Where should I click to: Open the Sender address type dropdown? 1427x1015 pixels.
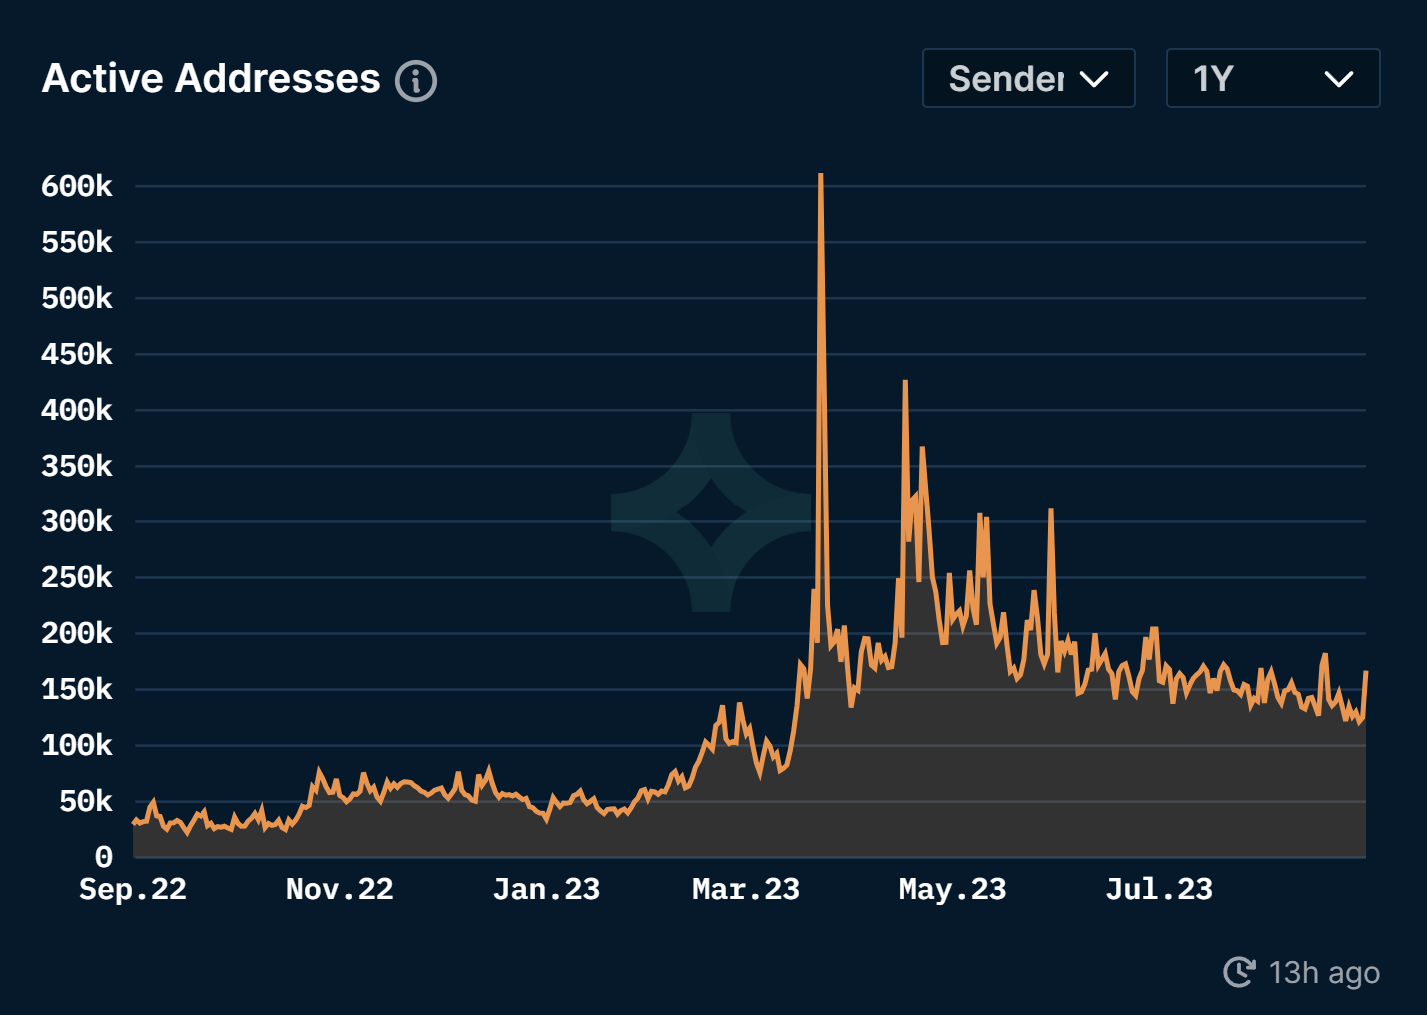pos(1028,78)
